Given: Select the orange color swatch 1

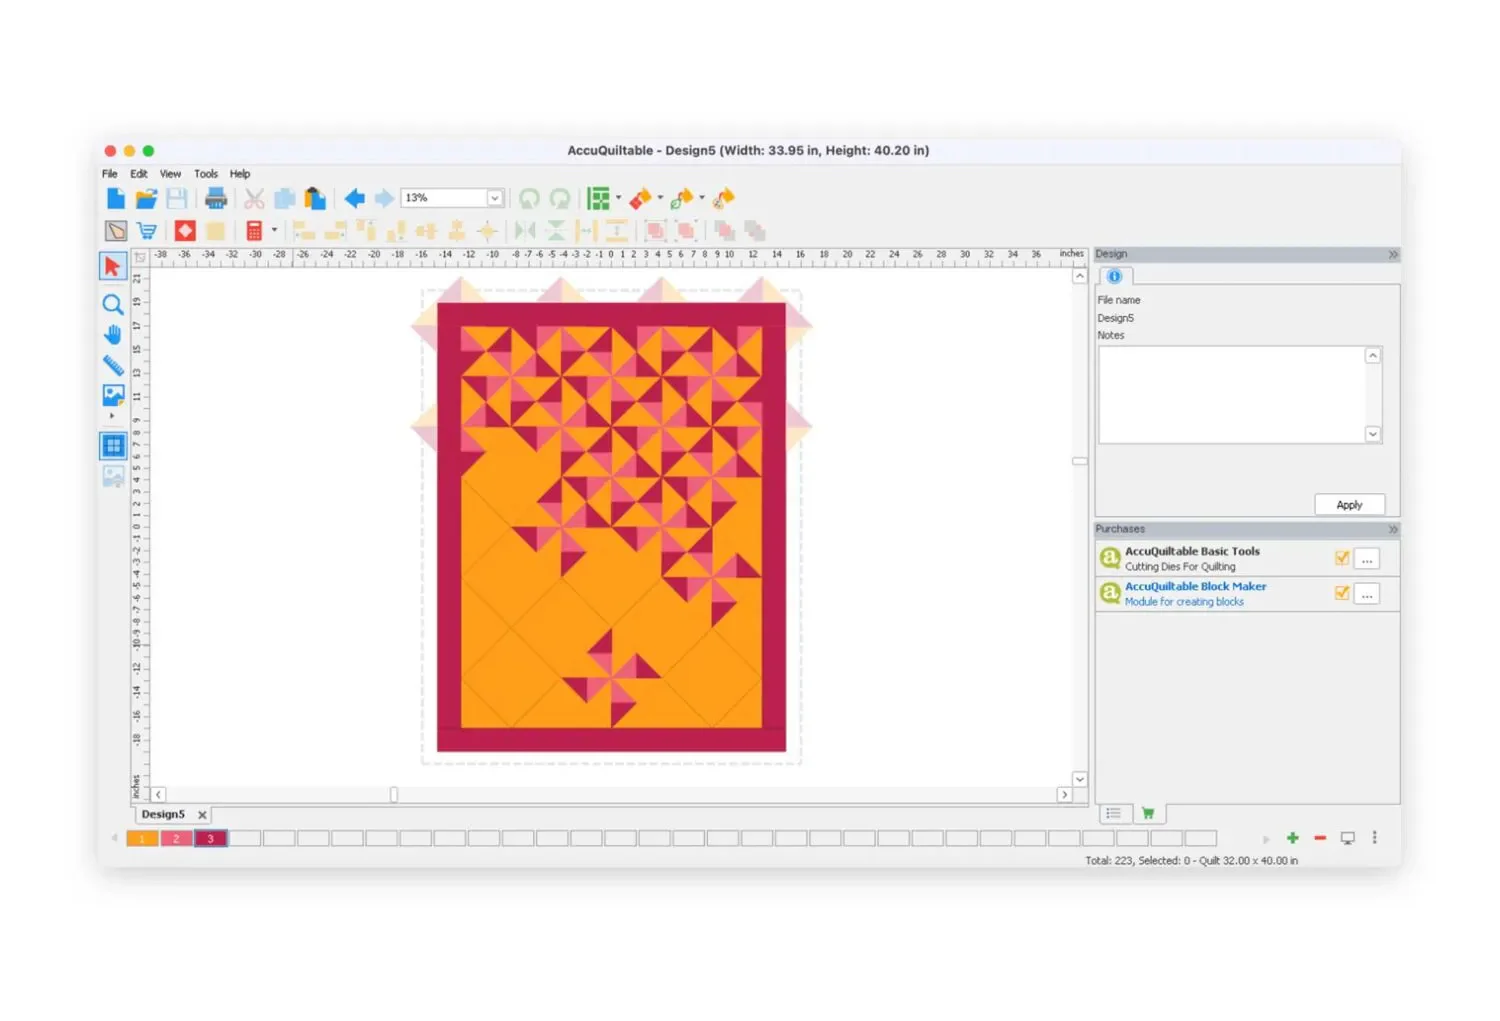Looking at the screenshot, I should pyautogui.click(x=142, y=839).
